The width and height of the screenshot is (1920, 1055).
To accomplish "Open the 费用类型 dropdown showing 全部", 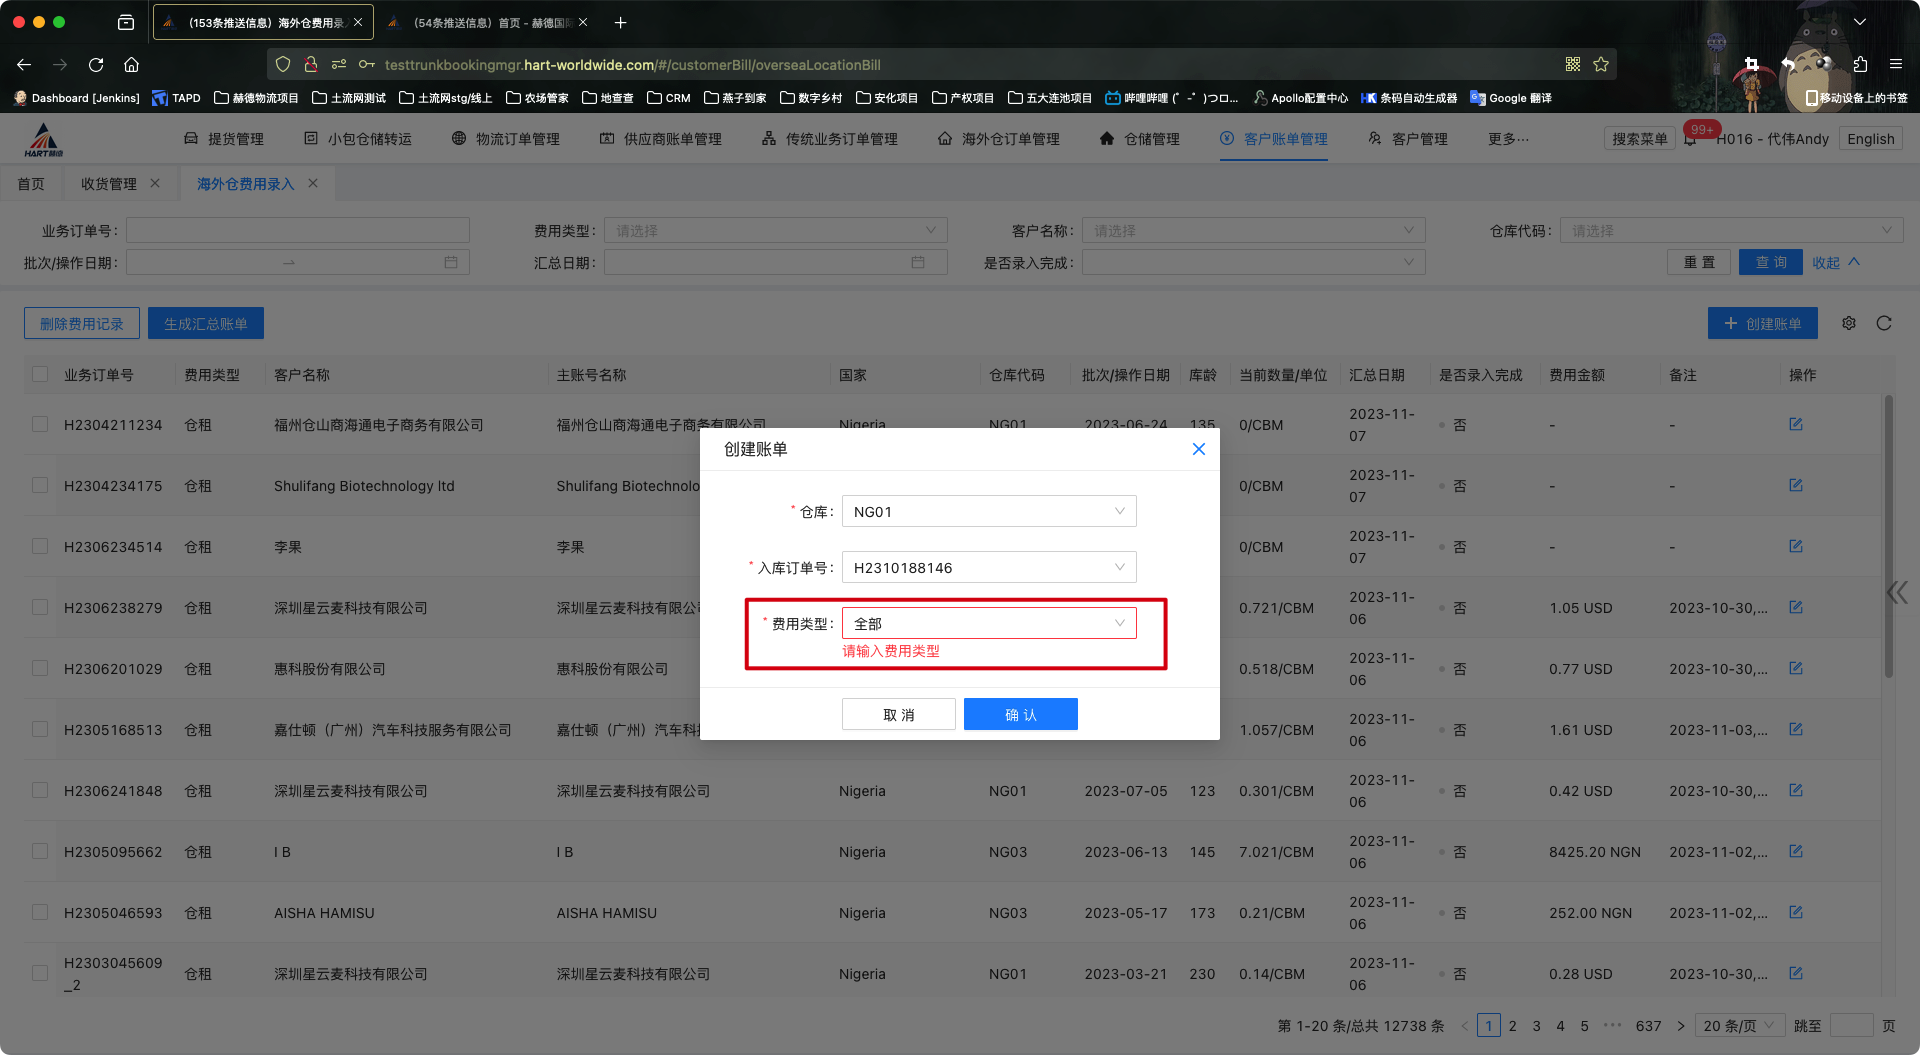I will pyautogui.click(x=988, y=623).
